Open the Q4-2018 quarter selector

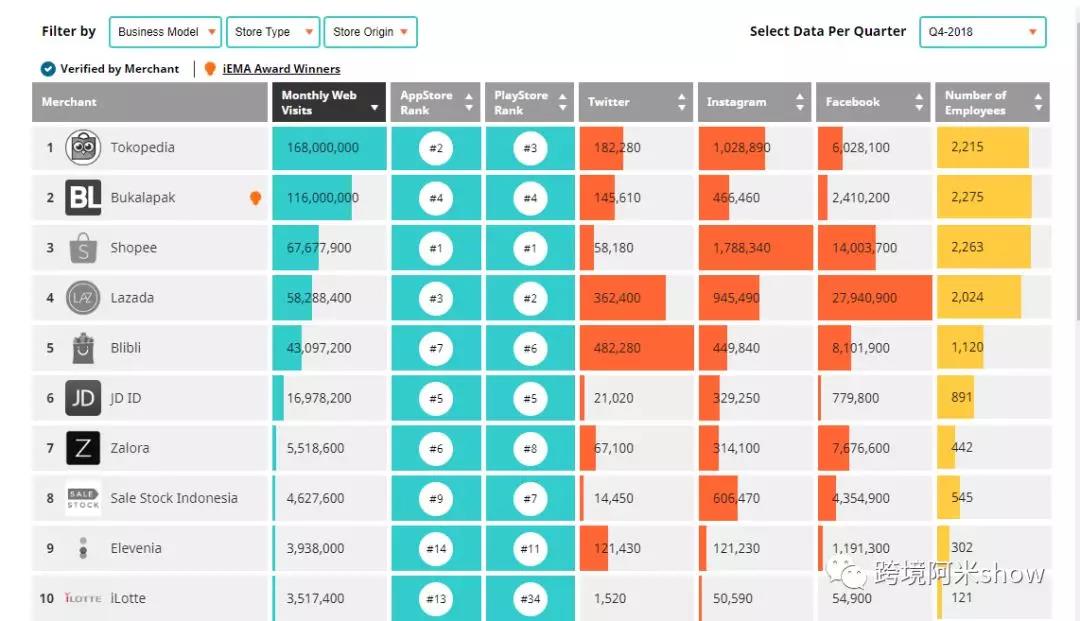click(982, 32)
